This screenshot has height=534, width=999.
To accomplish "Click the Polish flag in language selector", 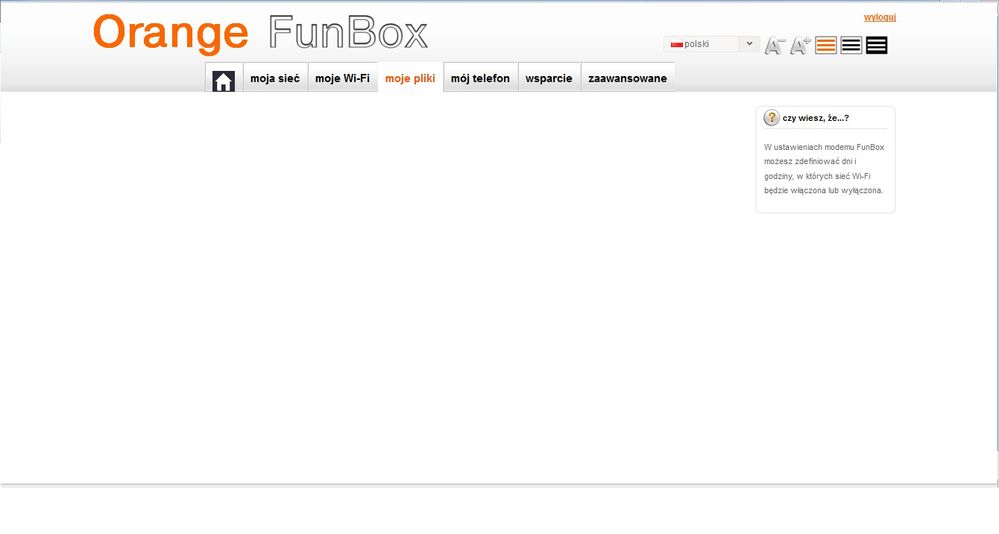I will 677,45.
